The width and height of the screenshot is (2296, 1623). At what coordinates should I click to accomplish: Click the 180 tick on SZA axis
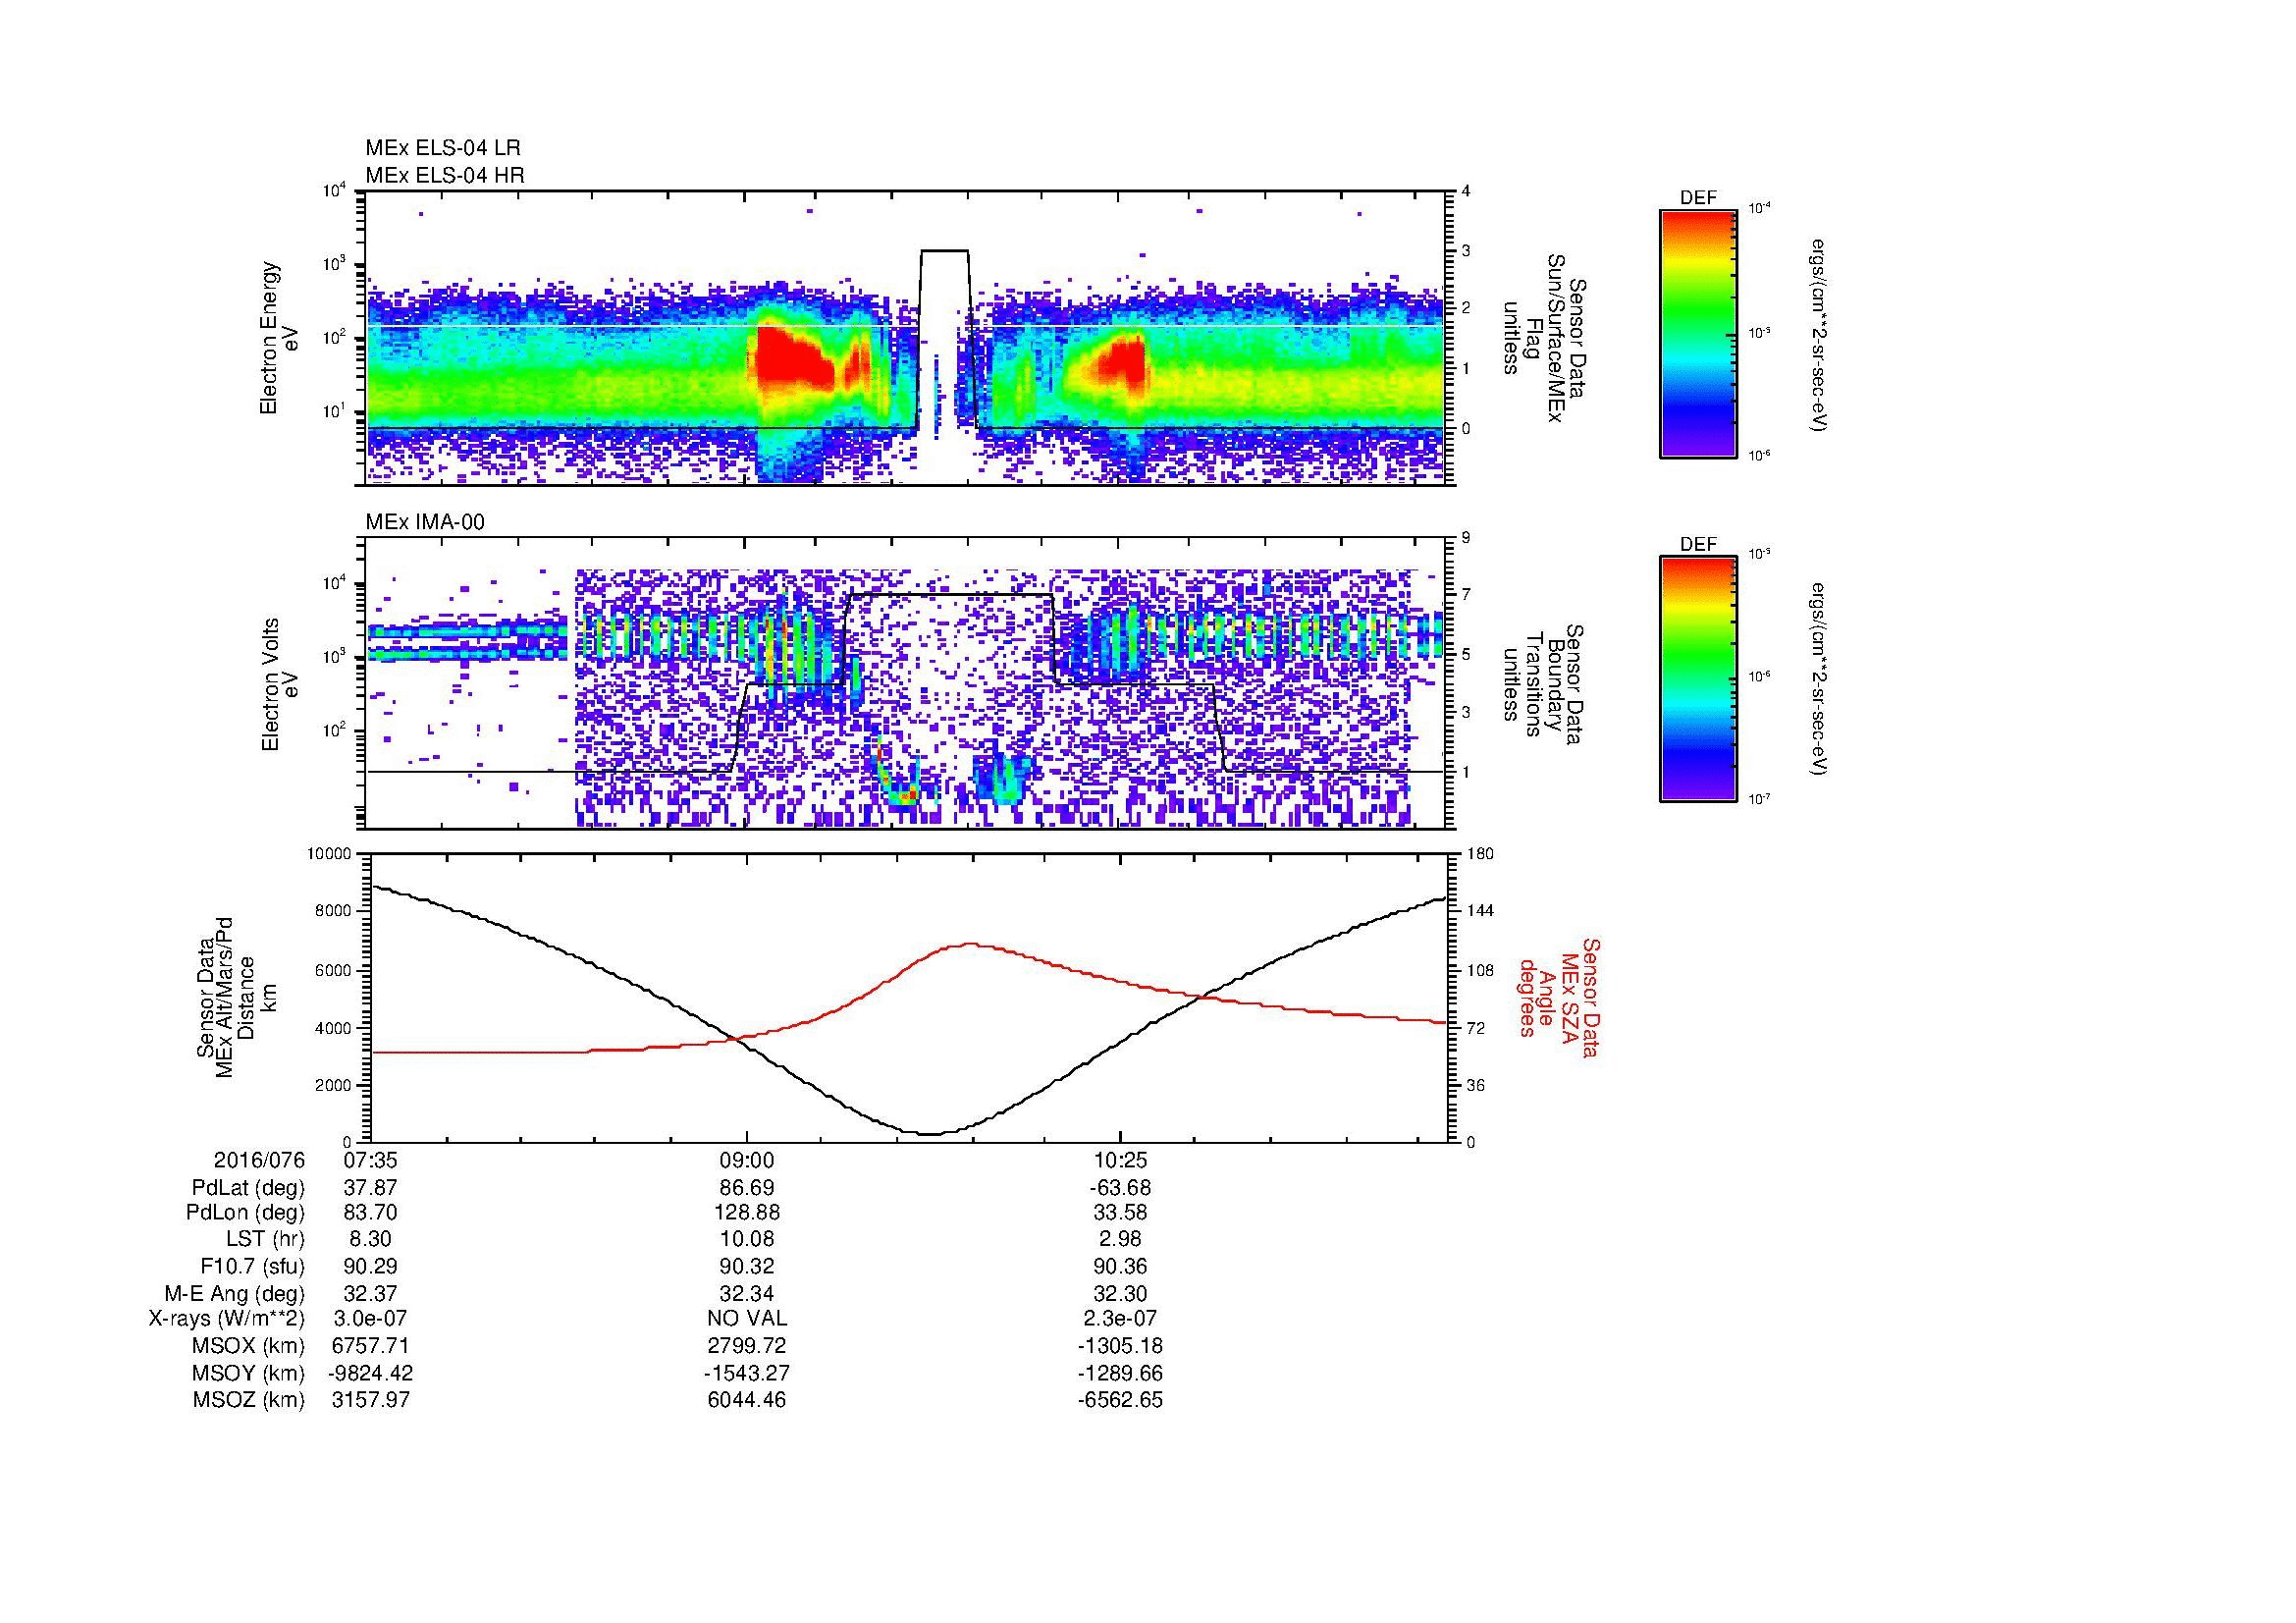pyautogui.click(x=1481, y=854)
